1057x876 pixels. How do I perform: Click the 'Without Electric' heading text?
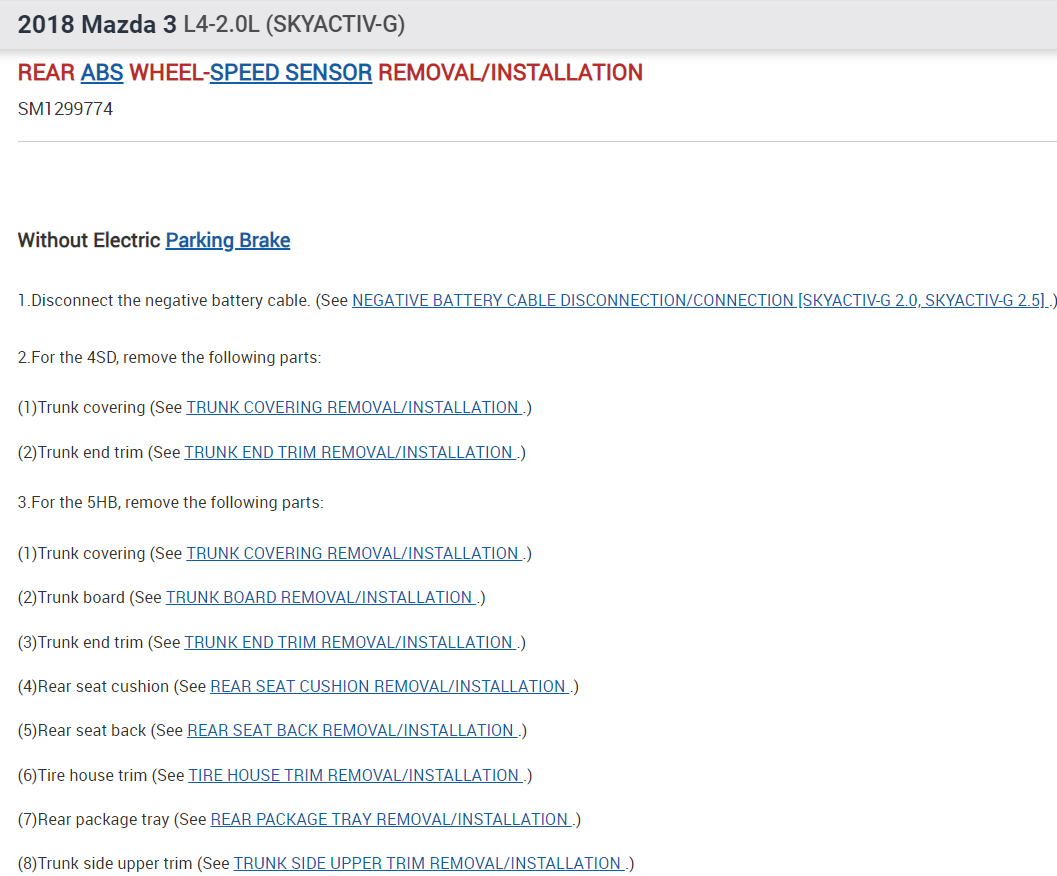pos(89,240)
